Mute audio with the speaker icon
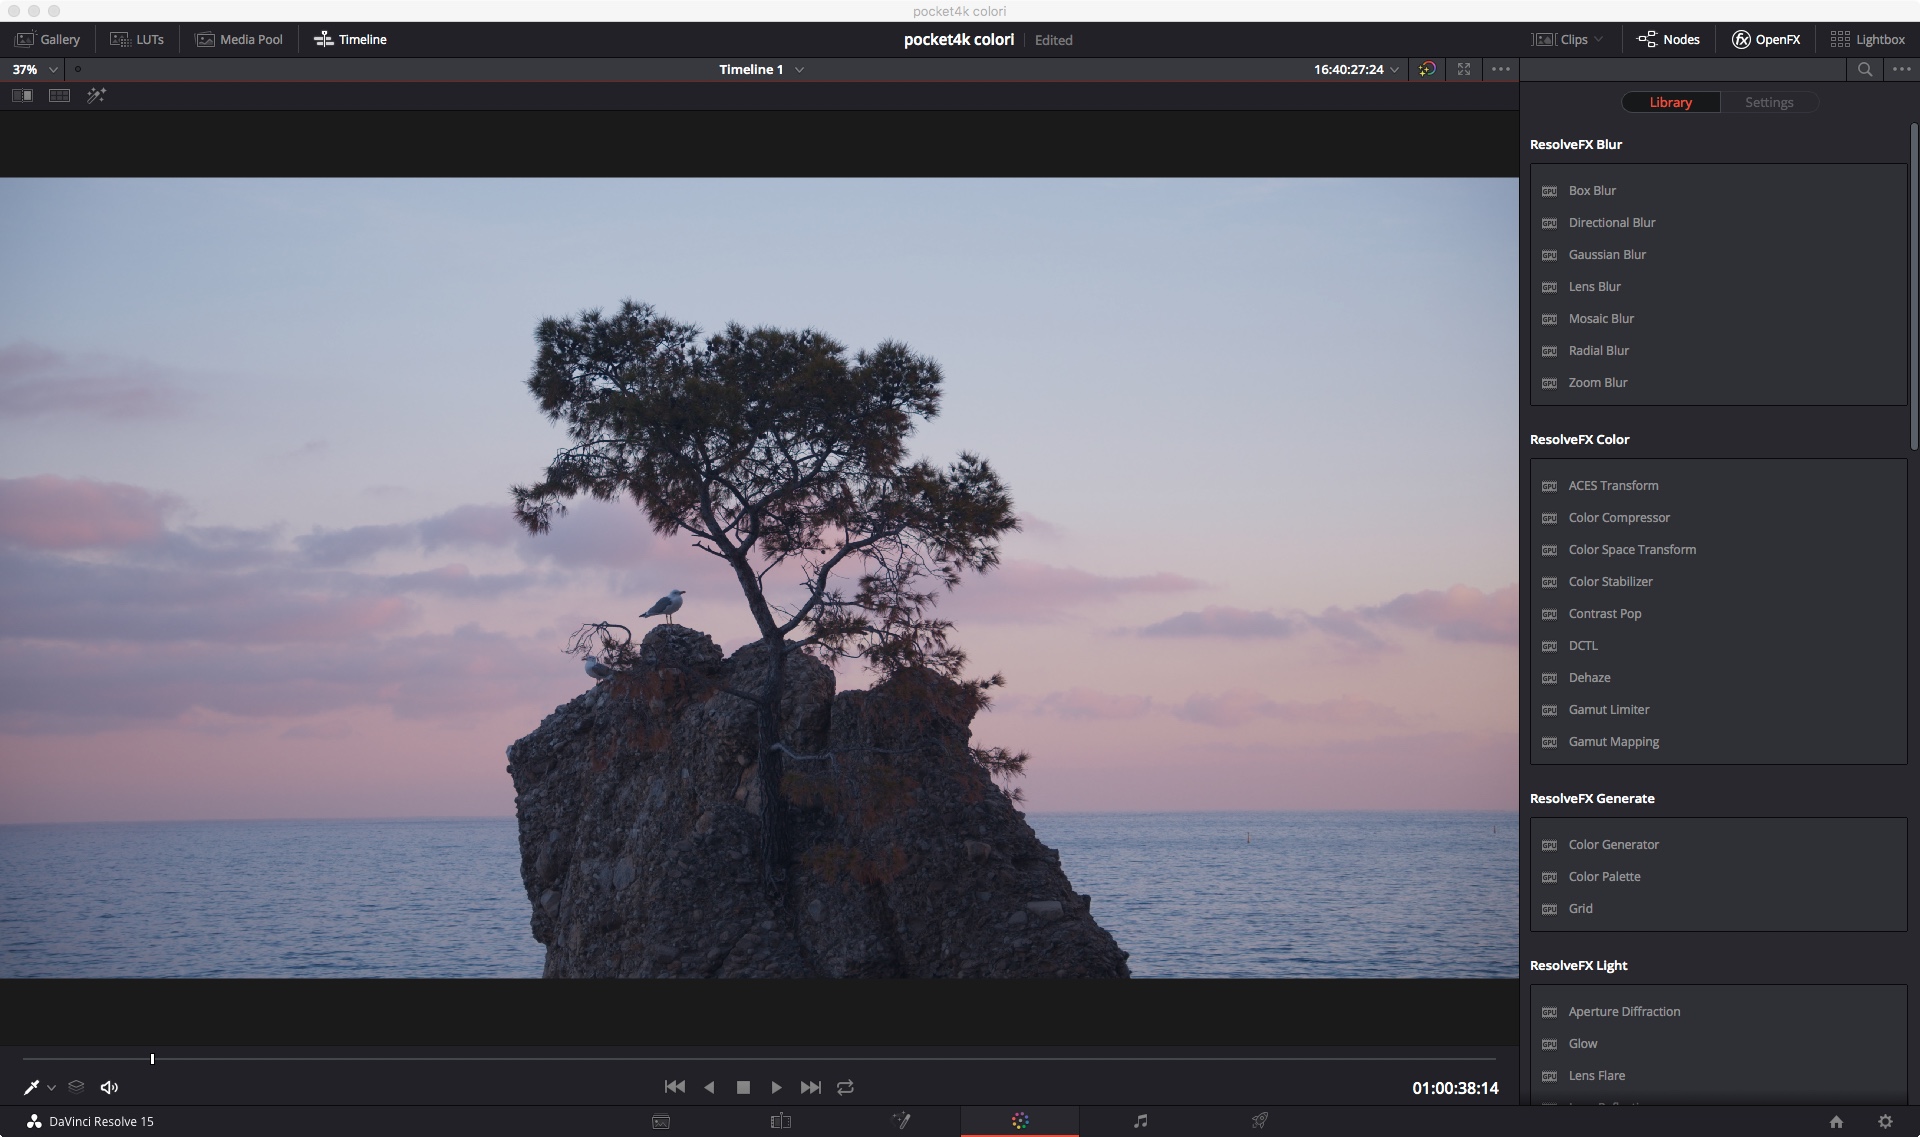Viewport: 1920px width, 1137px height. [x=109, y=1087]
